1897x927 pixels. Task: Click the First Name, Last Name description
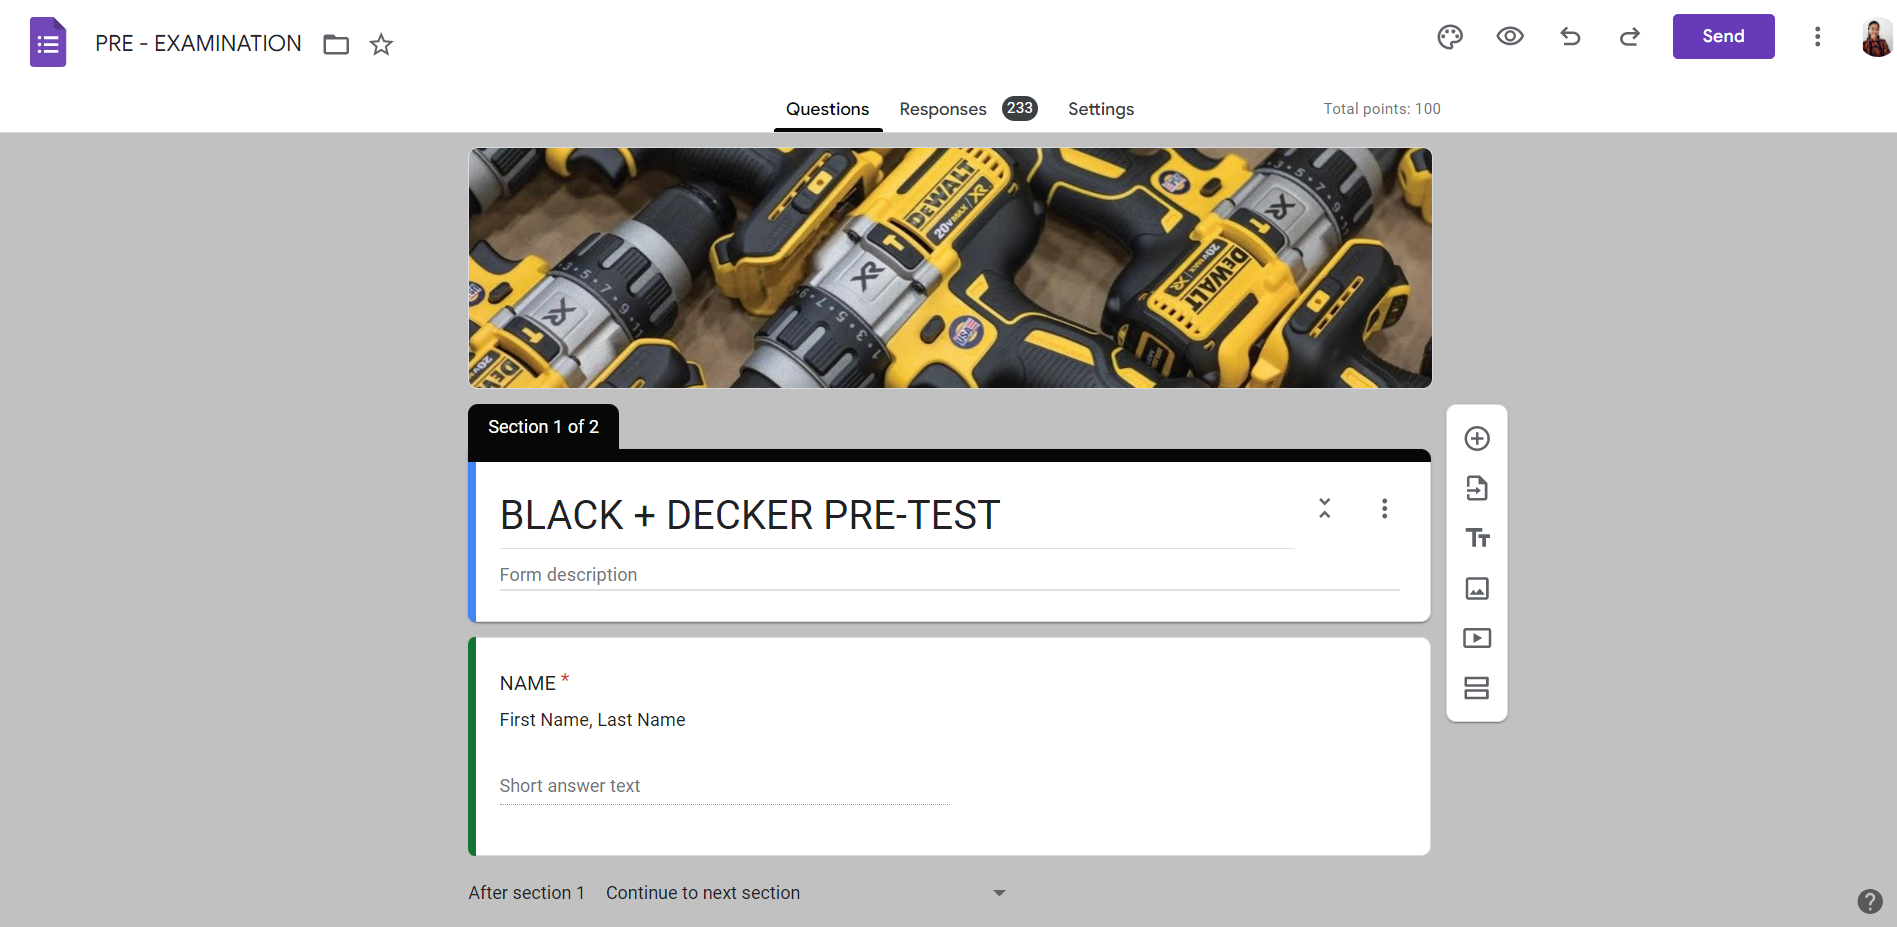click(593, 720)
